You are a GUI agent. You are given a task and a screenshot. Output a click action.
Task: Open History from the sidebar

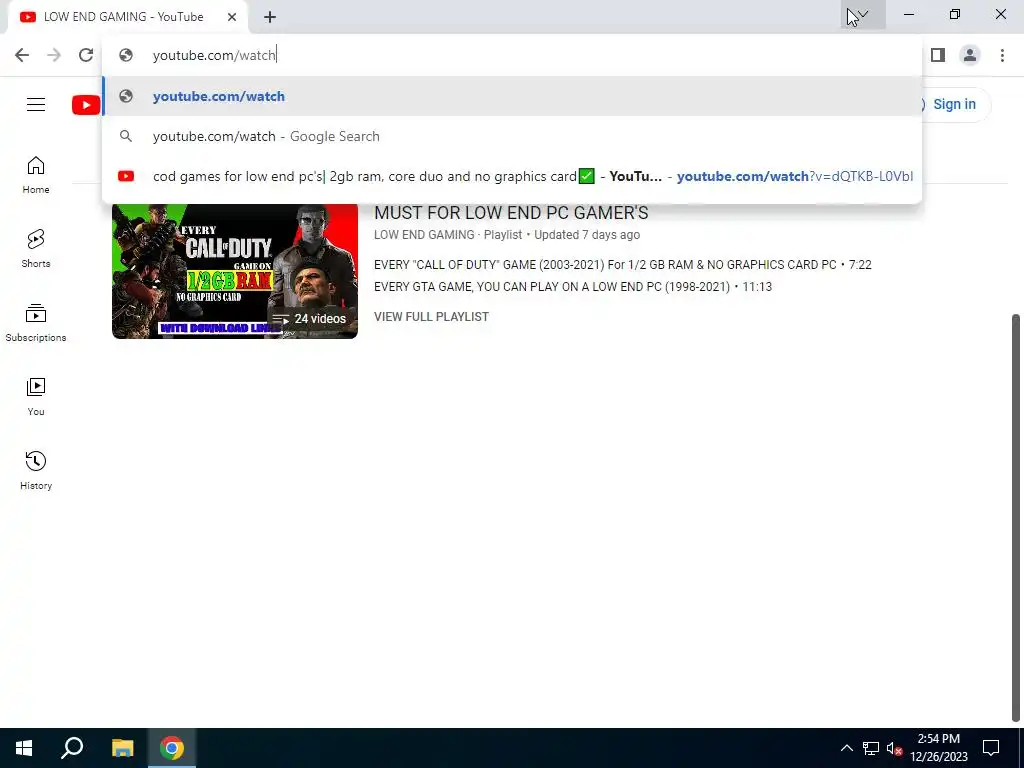point(36,470)
